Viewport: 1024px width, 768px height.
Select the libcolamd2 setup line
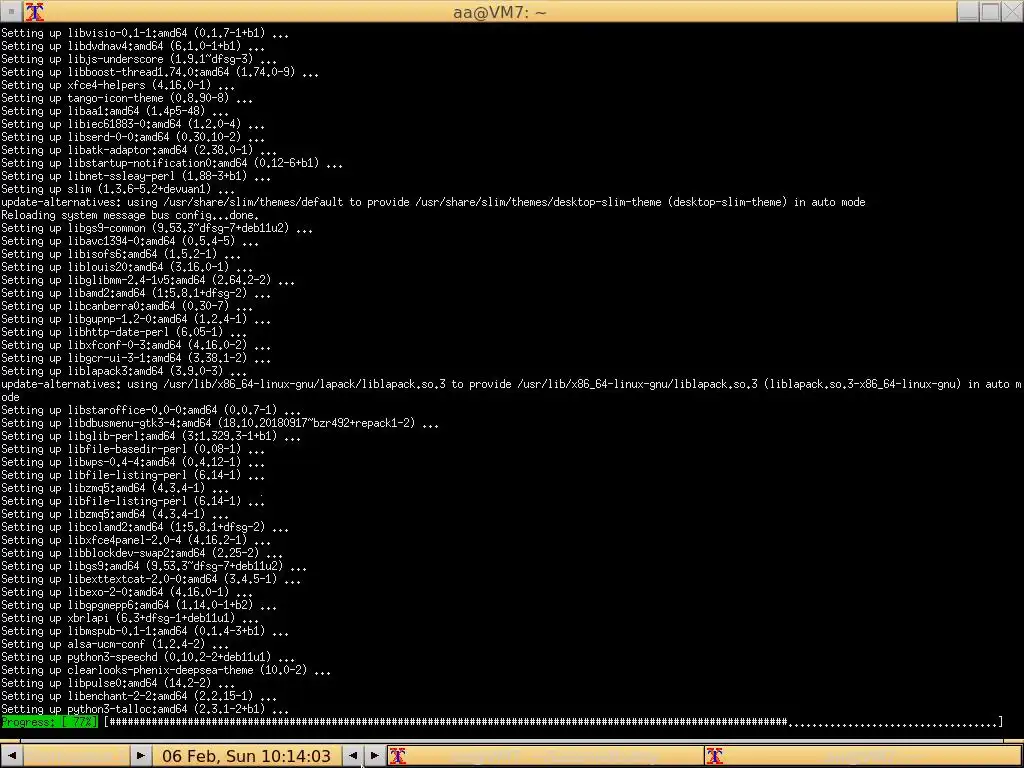point(145,527)
